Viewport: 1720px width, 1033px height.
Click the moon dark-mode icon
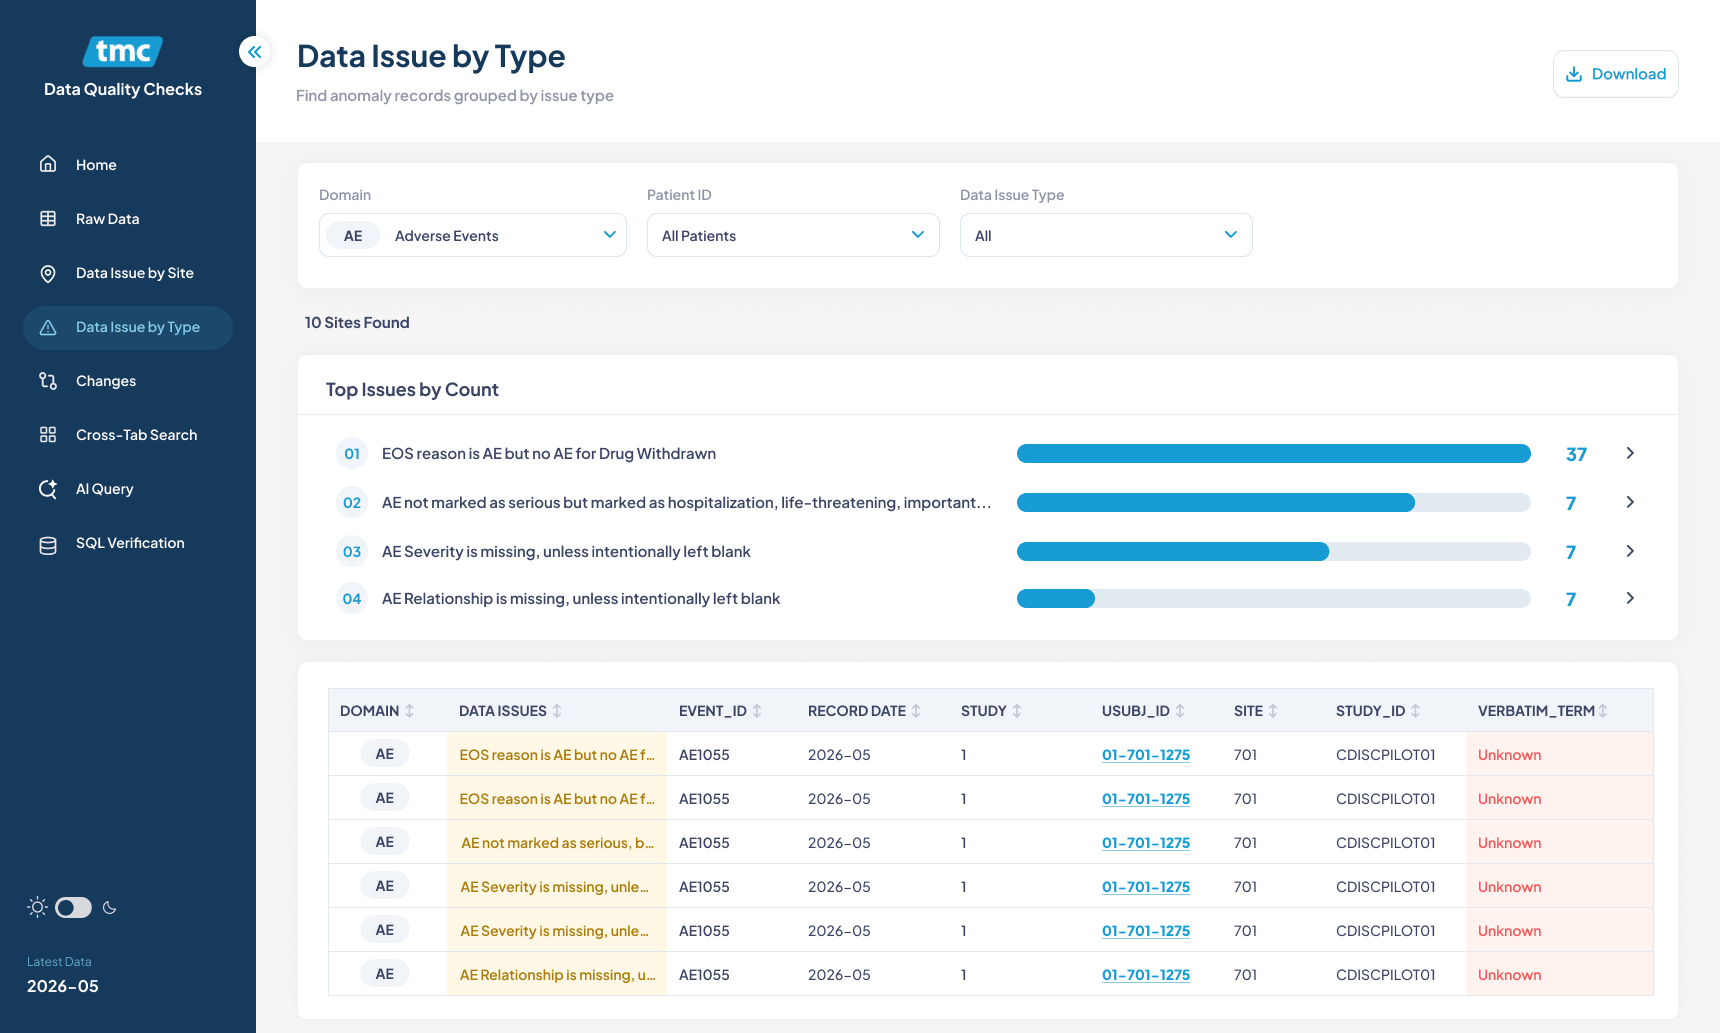pos(110,908)
